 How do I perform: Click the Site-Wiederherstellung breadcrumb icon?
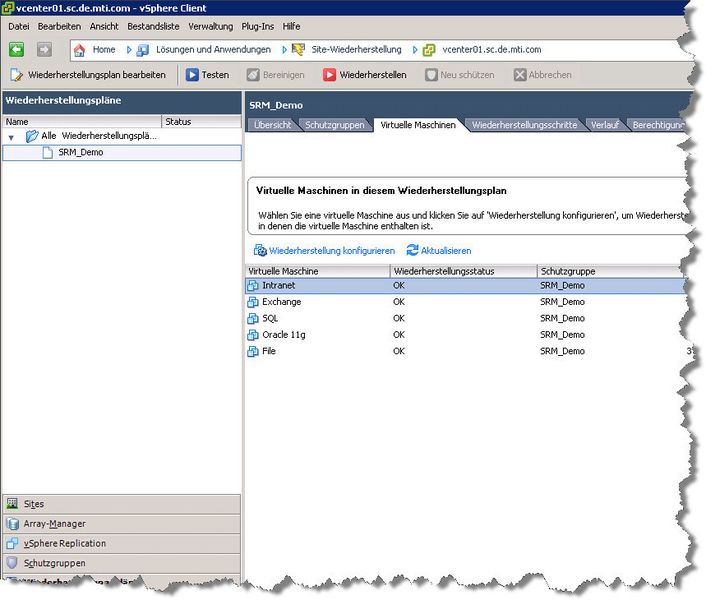[298, 50]
